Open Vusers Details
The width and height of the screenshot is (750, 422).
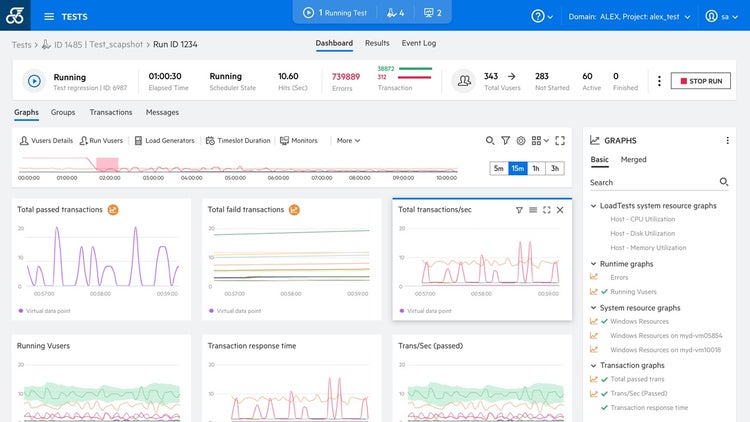pyautogui.click(x=46, y=141)
